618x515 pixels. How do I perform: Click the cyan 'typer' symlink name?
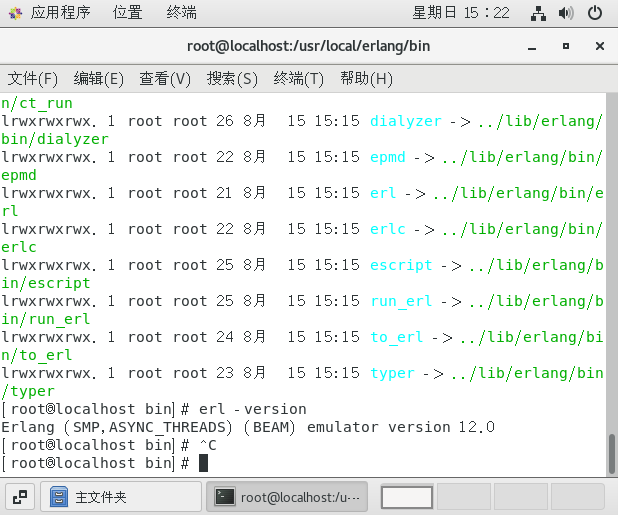coord(392,374)
